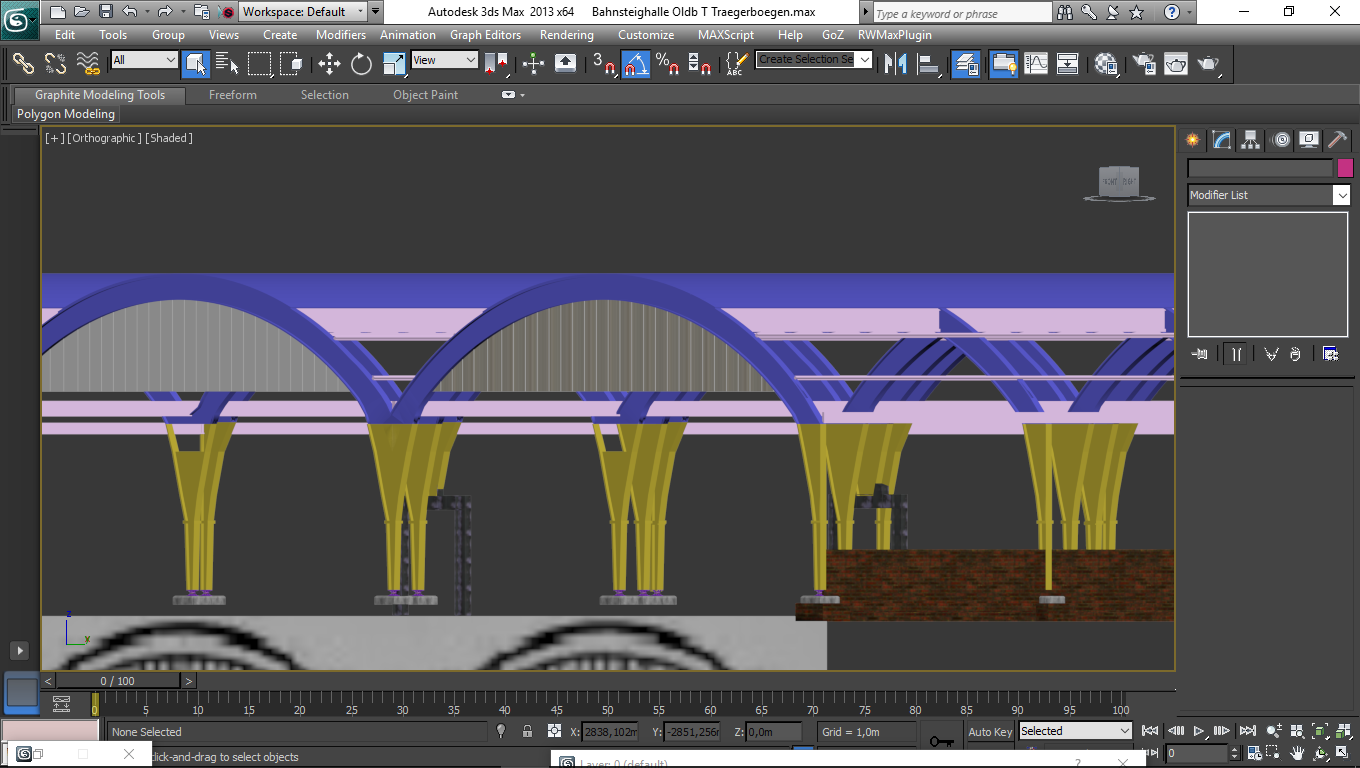1360x768 pixels.
Task: Open the Utilities hammer panel icon
Action: coord(1337,140)
